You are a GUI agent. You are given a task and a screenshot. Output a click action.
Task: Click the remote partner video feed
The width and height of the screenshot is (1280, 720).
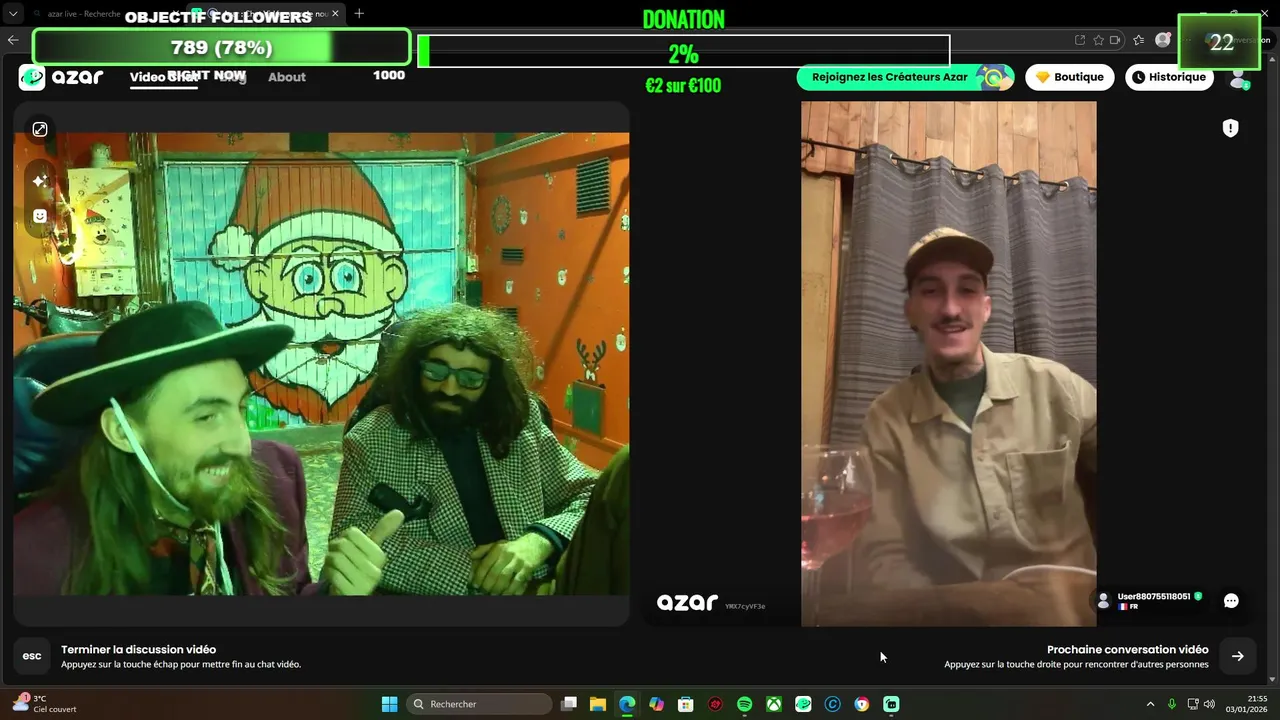tap(948, 364)
